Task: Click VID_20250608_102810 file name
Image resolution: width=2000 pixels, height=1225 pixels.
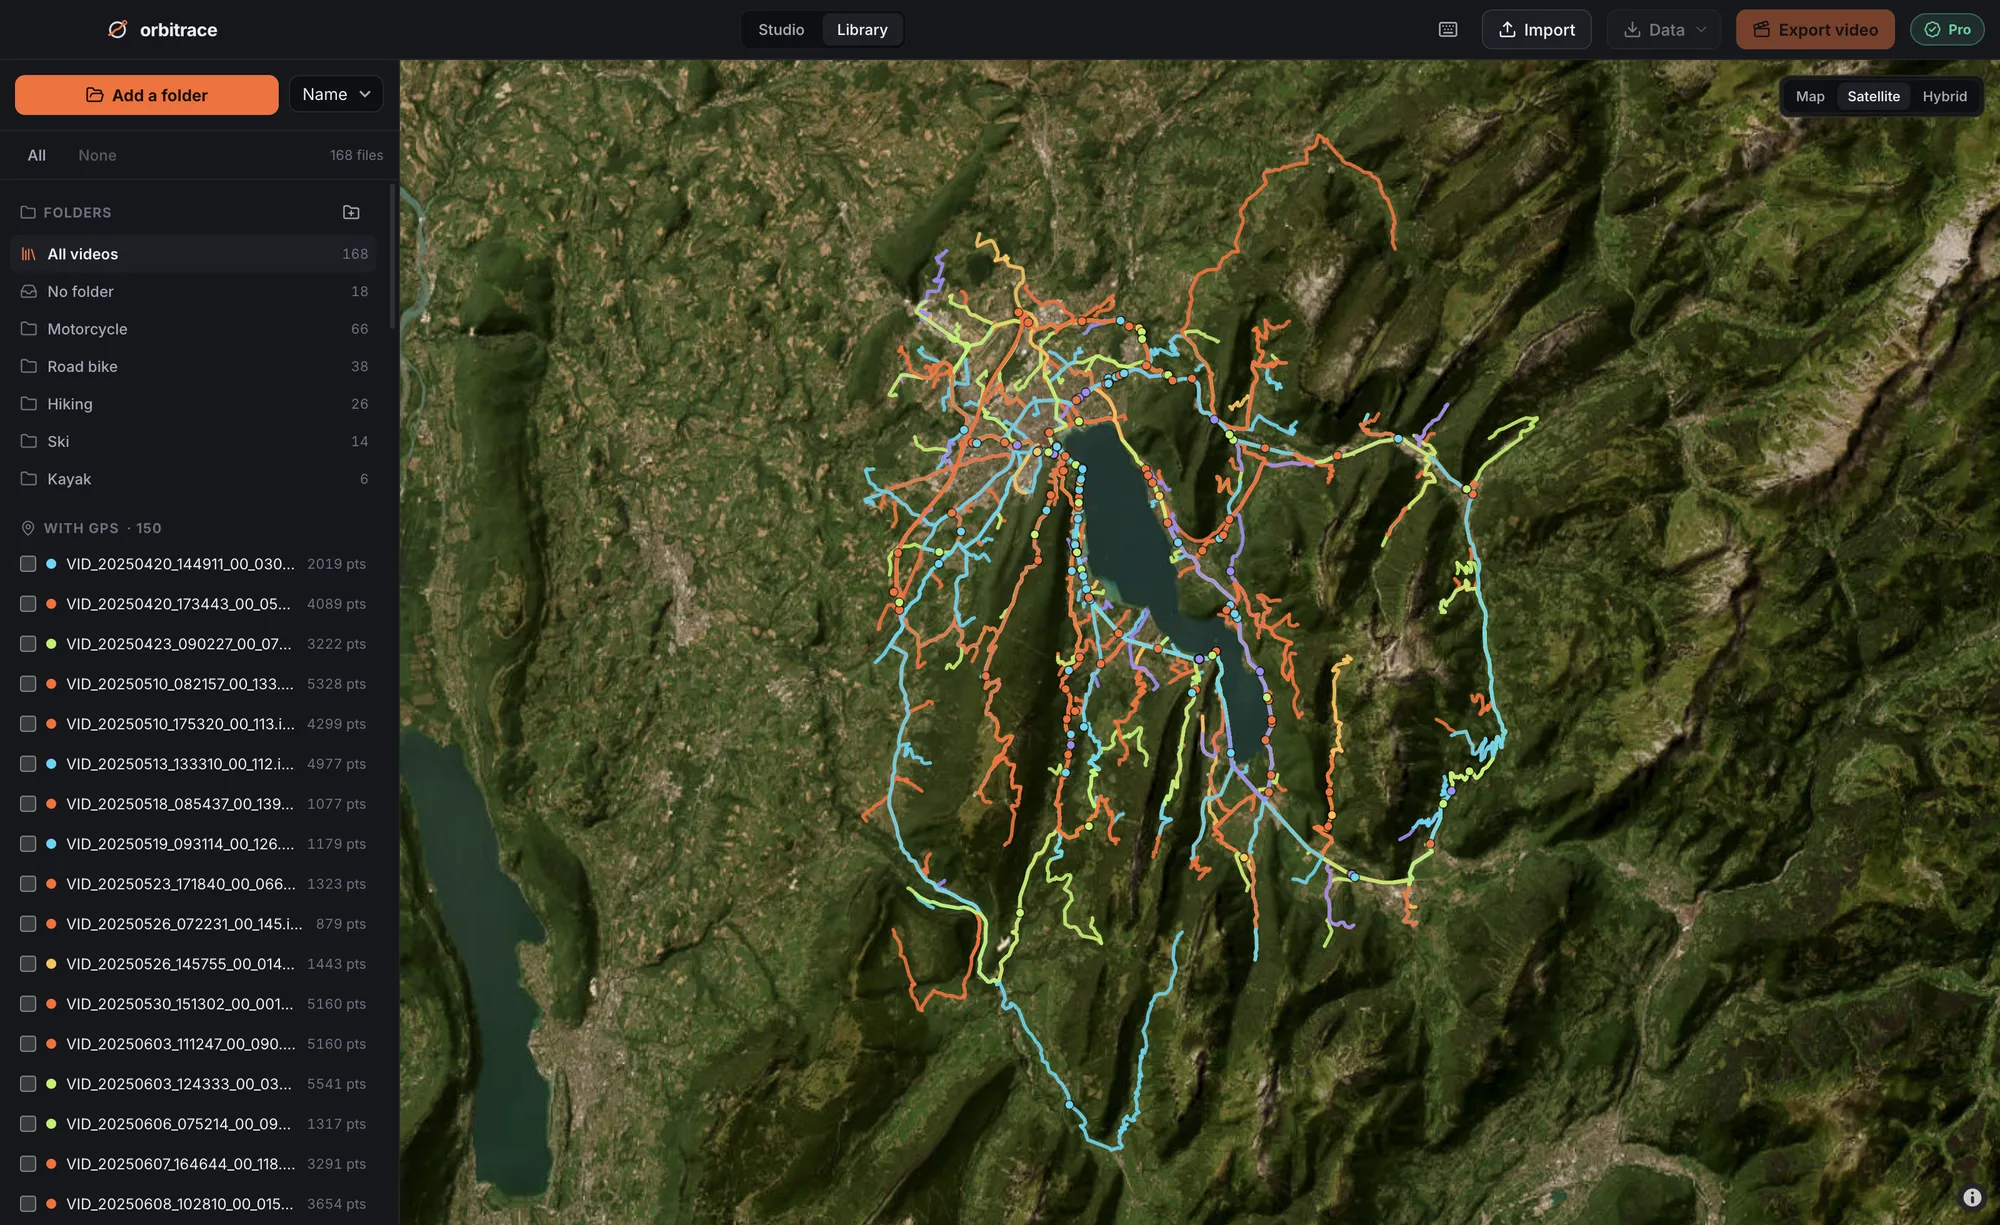Action: 180,1204
